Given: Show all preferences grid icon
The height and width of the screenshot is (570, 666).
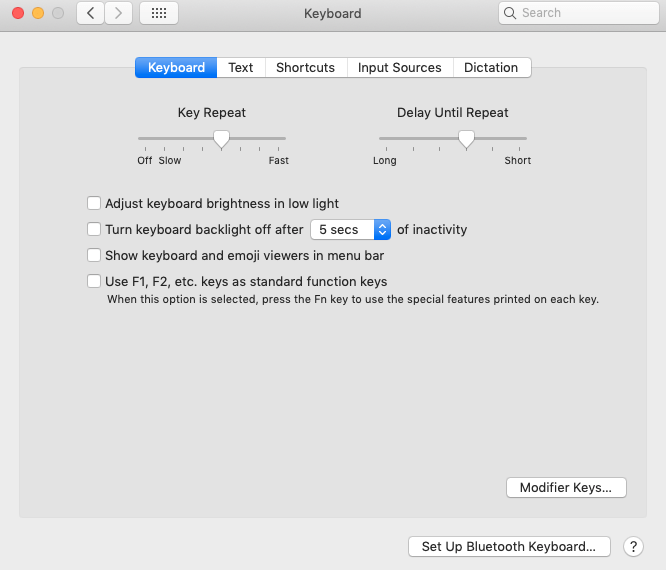Looking at the screenshot, I should pos(159,13).
